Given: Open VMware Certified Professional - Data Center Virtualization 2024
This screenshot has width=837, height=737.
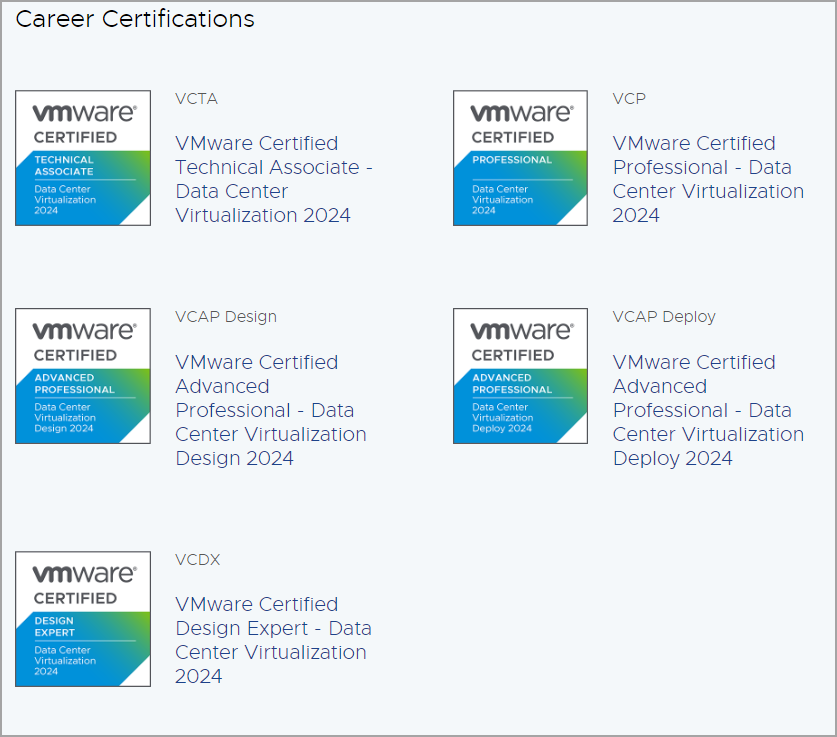Looking at the screenshot, I should [x=708, y=179].
